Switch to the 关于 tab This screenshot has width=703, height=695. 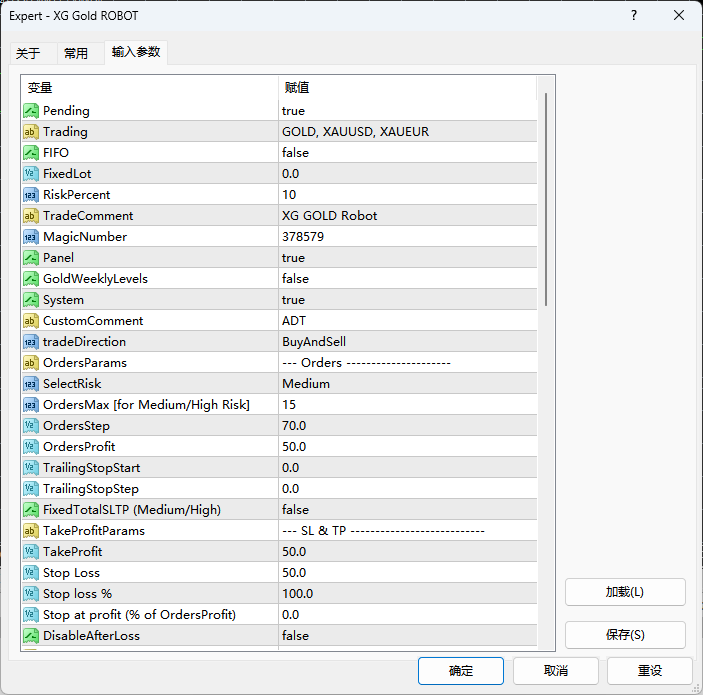[x=29, y=54]
